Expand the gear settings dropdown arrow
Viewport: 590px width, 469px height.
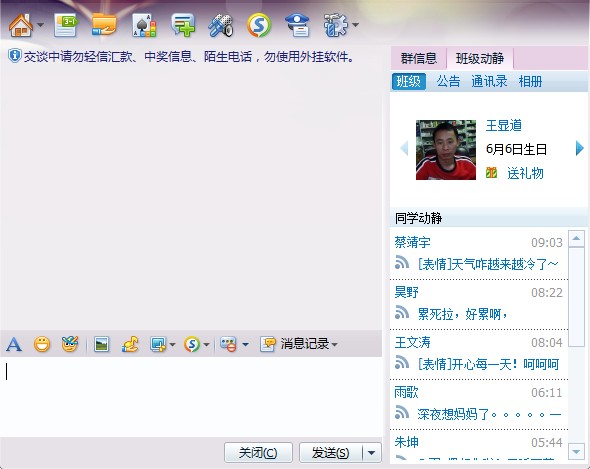(355, 25)
